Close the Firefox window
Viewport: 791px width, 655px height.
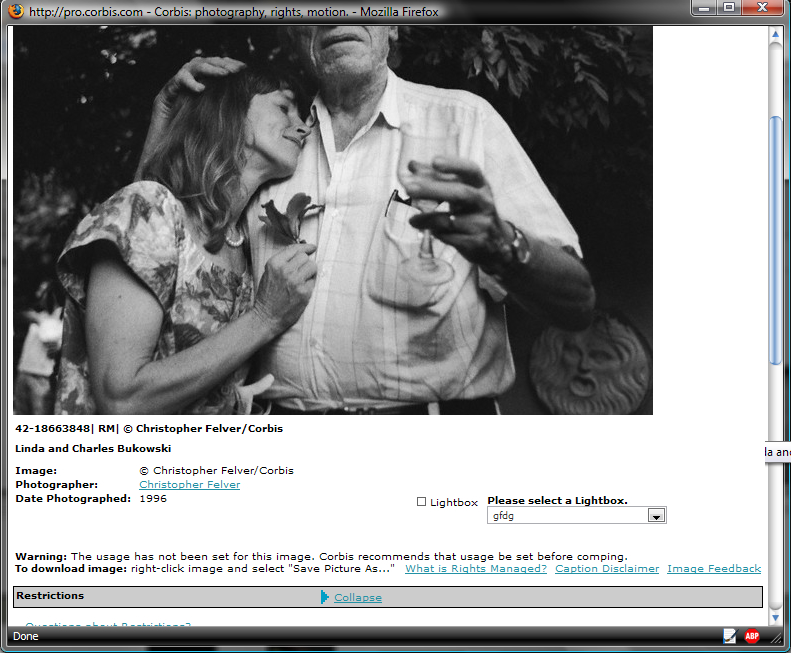[762, 8]
